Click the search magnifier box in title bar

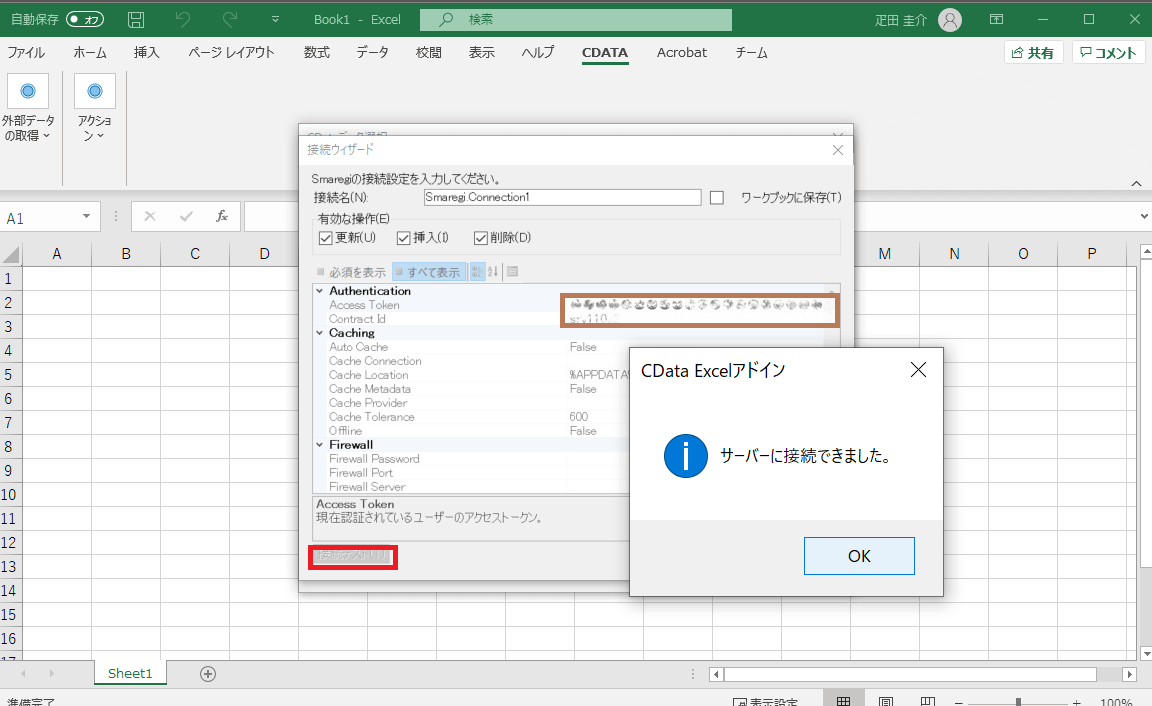tap(576, 20)
